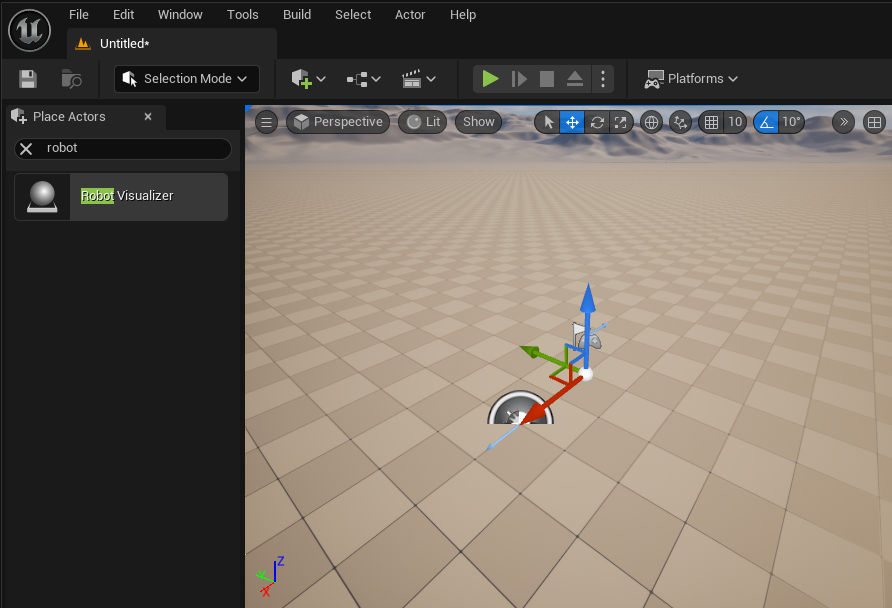Open the Actor menu
892x608 pixels.
coord(410,15)
